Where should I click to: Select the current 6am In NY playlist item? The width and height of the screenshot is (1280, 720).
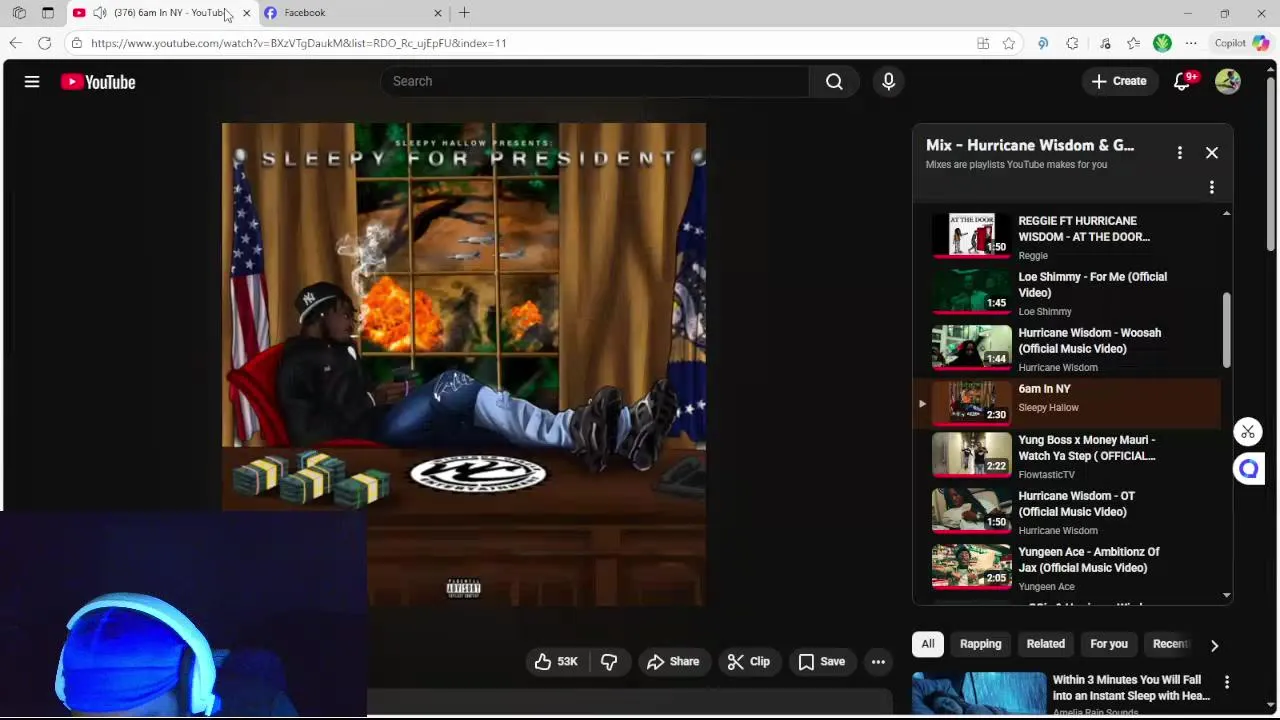[1066, 404]
